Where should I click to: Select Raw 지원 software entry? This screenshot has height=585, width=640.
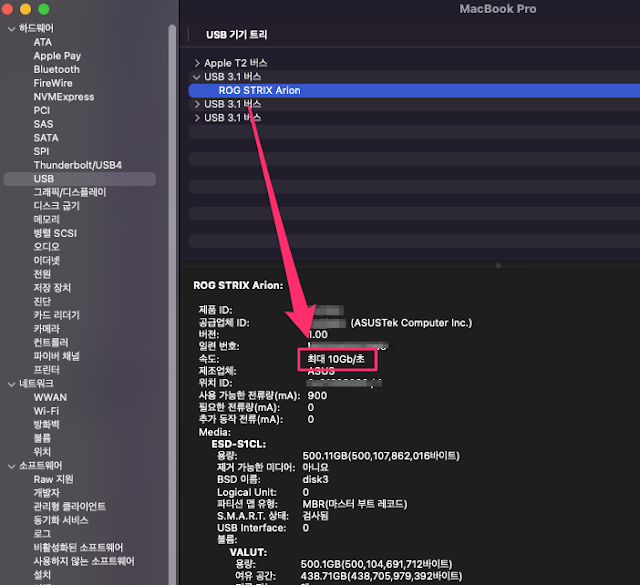[x=53, y=479]
